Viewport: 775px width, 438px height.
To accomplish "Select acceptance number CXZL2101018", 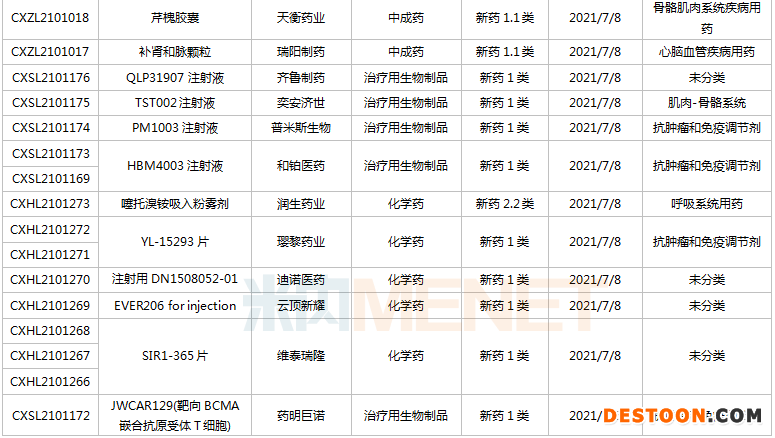I will coord(50,18).
